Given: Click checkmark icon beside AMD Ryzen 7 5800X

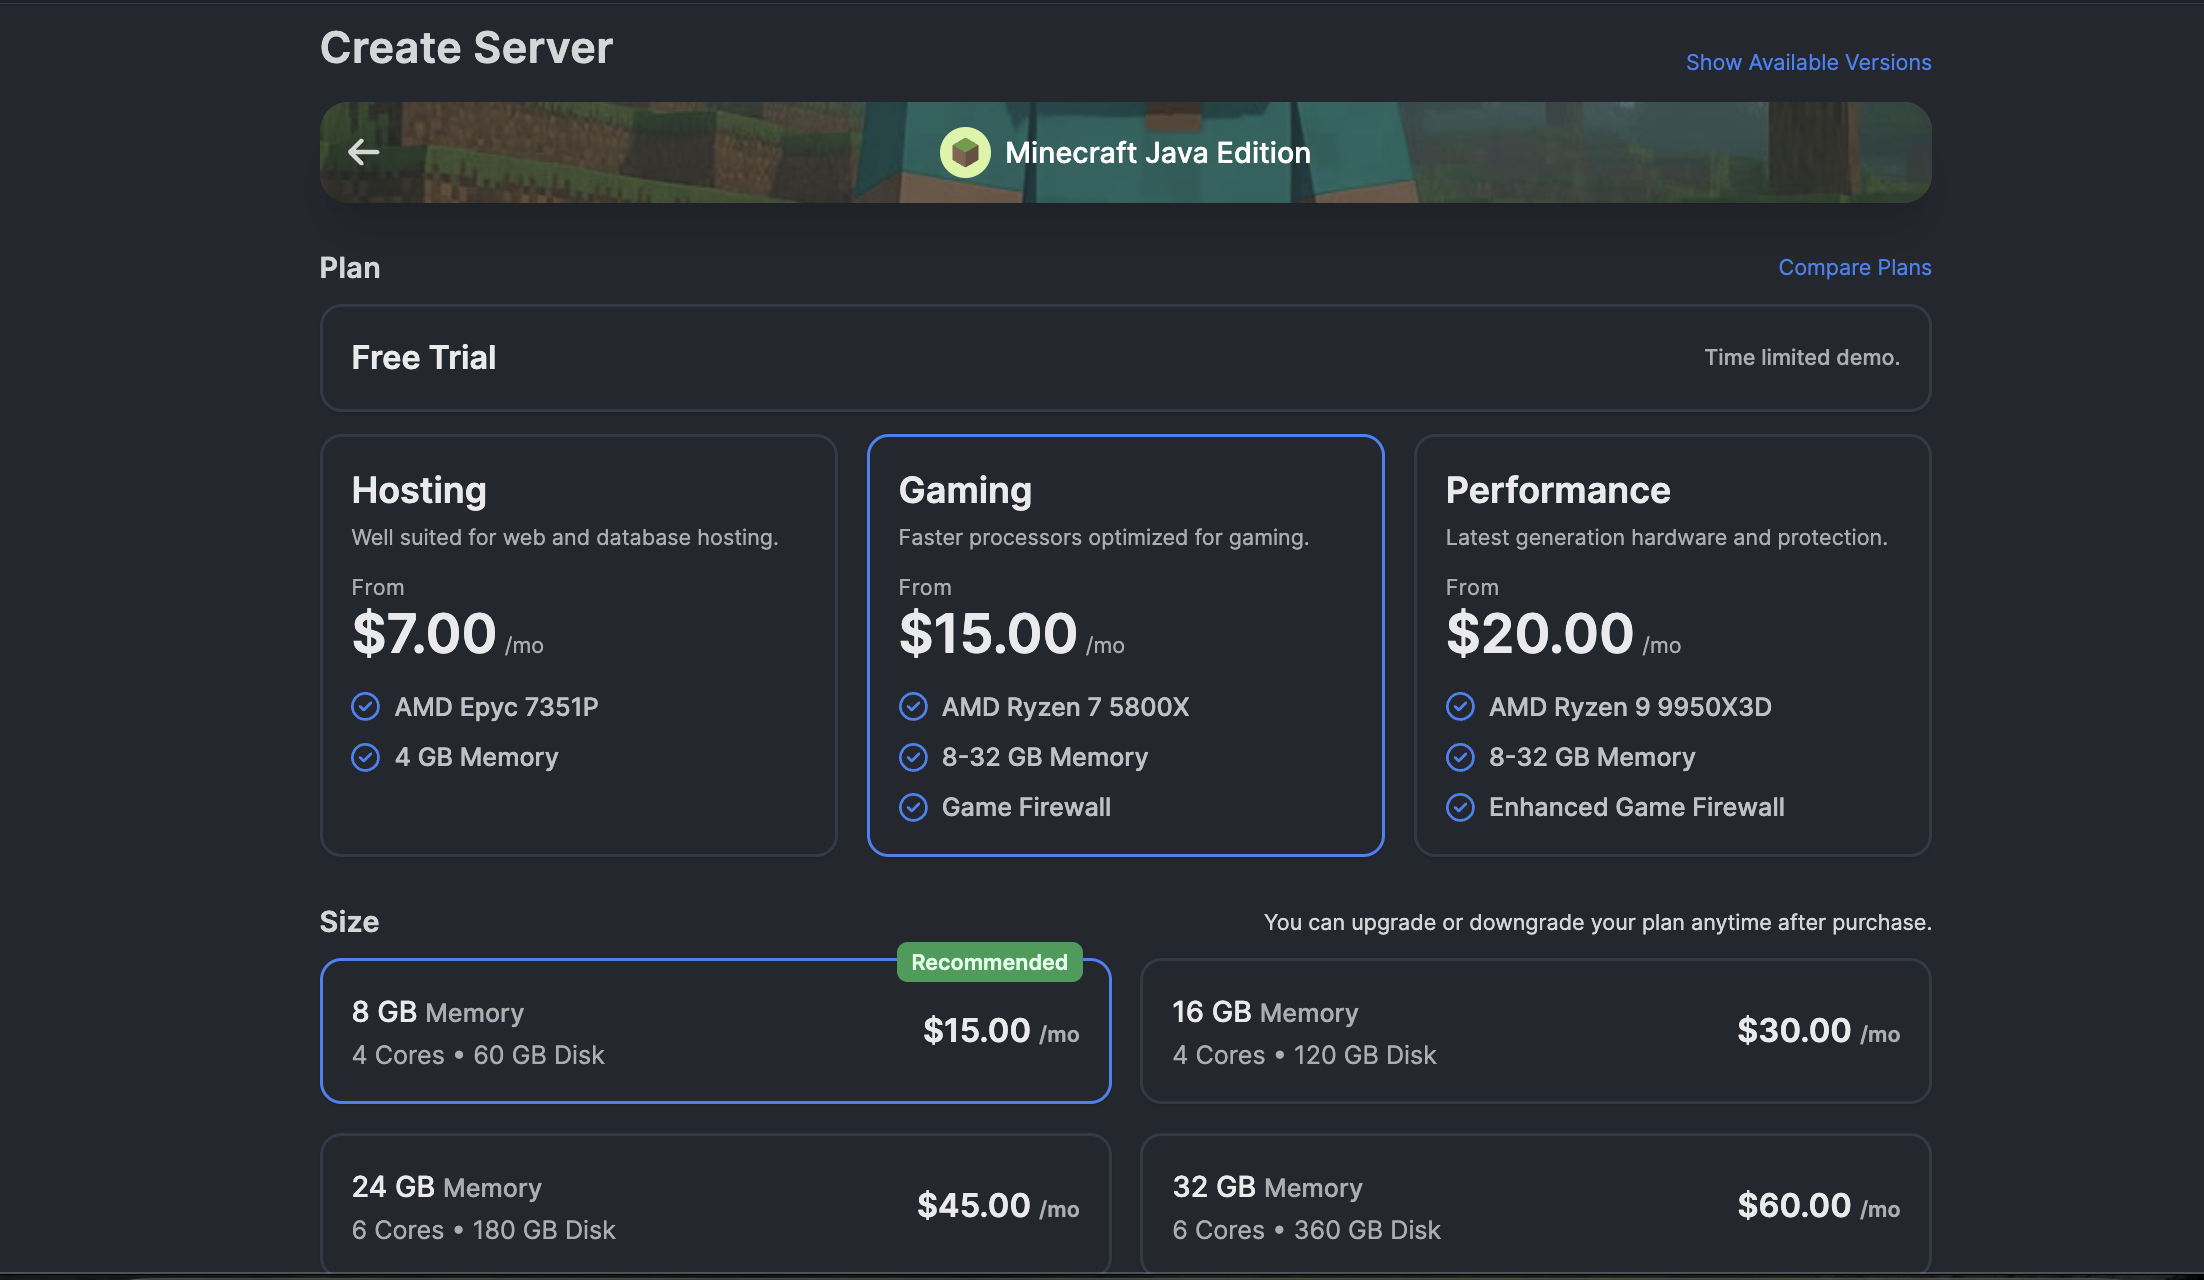Looking at the screenshot, I should click(913, 707).
